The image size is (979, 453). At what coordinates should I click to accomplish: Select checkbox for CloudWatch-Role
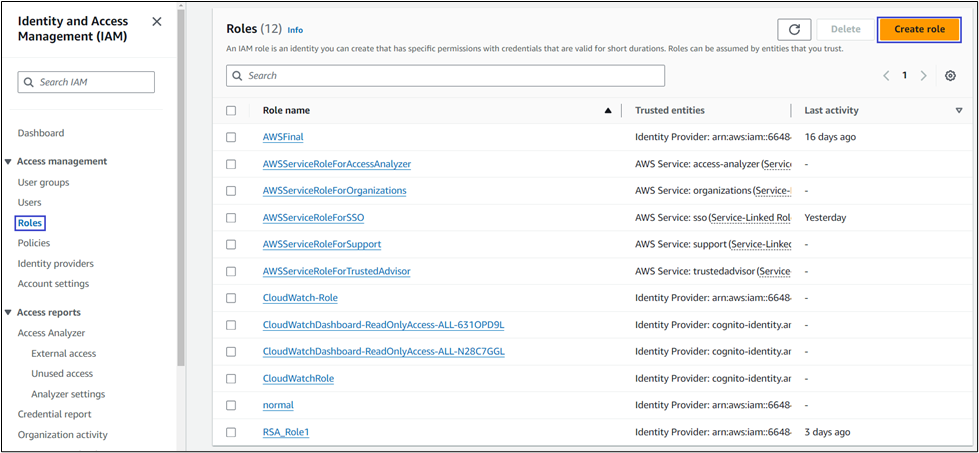tap(231, 298)
